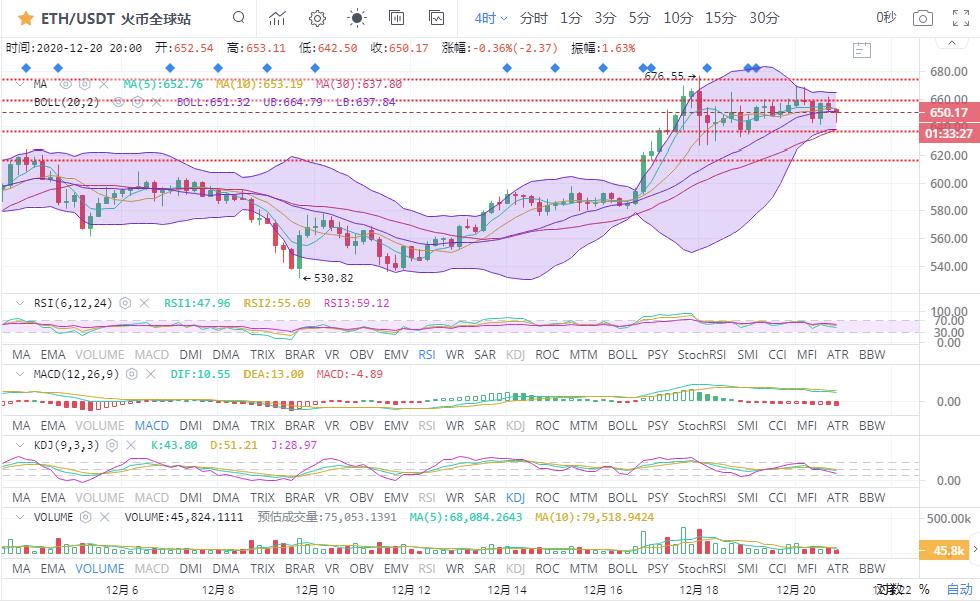Click the 650.17 current price label
Image resolution: width=980 pixels, height=601 pixels.
[949, 112]
